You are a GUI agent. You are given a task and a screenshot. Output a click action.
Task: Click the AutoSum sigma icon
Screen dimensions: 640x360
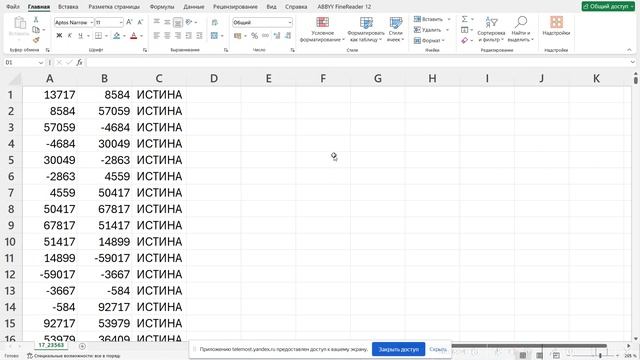(464, 19)
